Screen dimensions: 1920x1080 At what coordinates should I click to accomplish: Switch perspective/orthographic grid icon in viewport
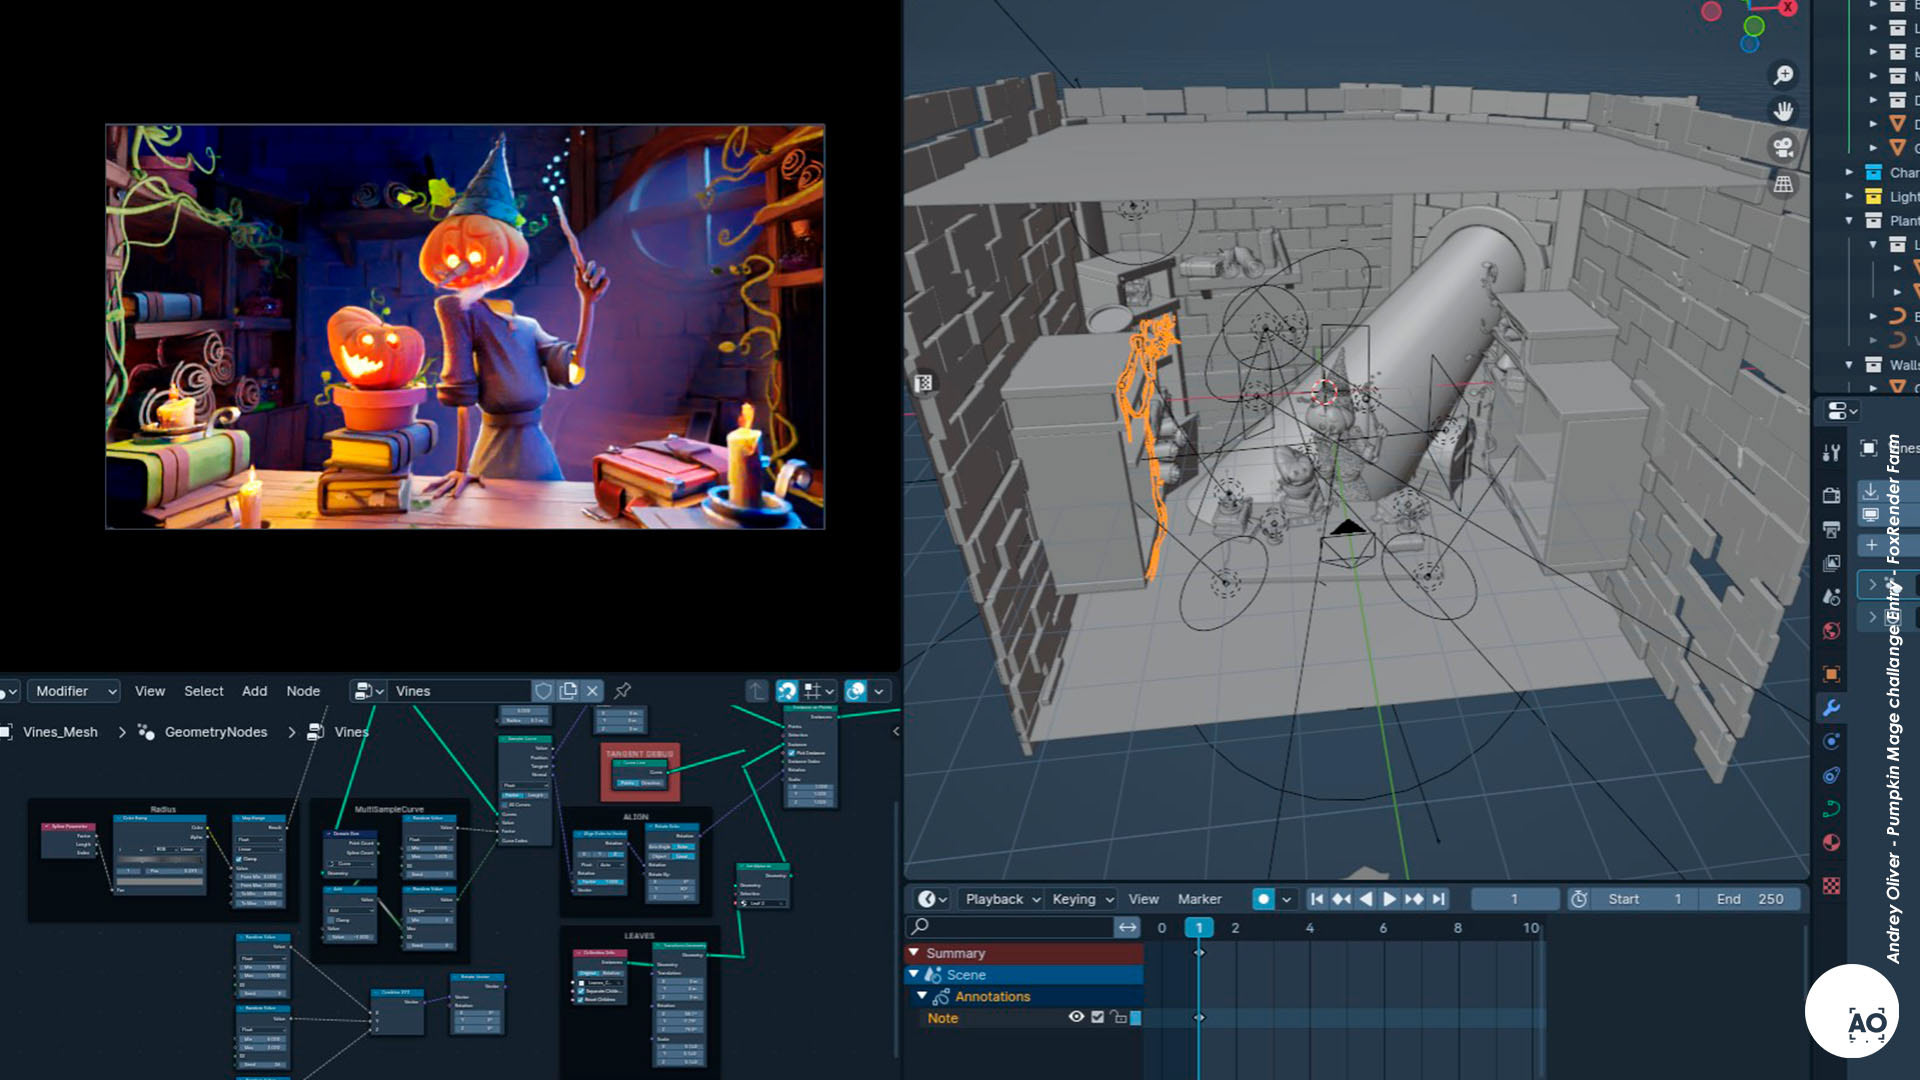(x=1783, y=184)
